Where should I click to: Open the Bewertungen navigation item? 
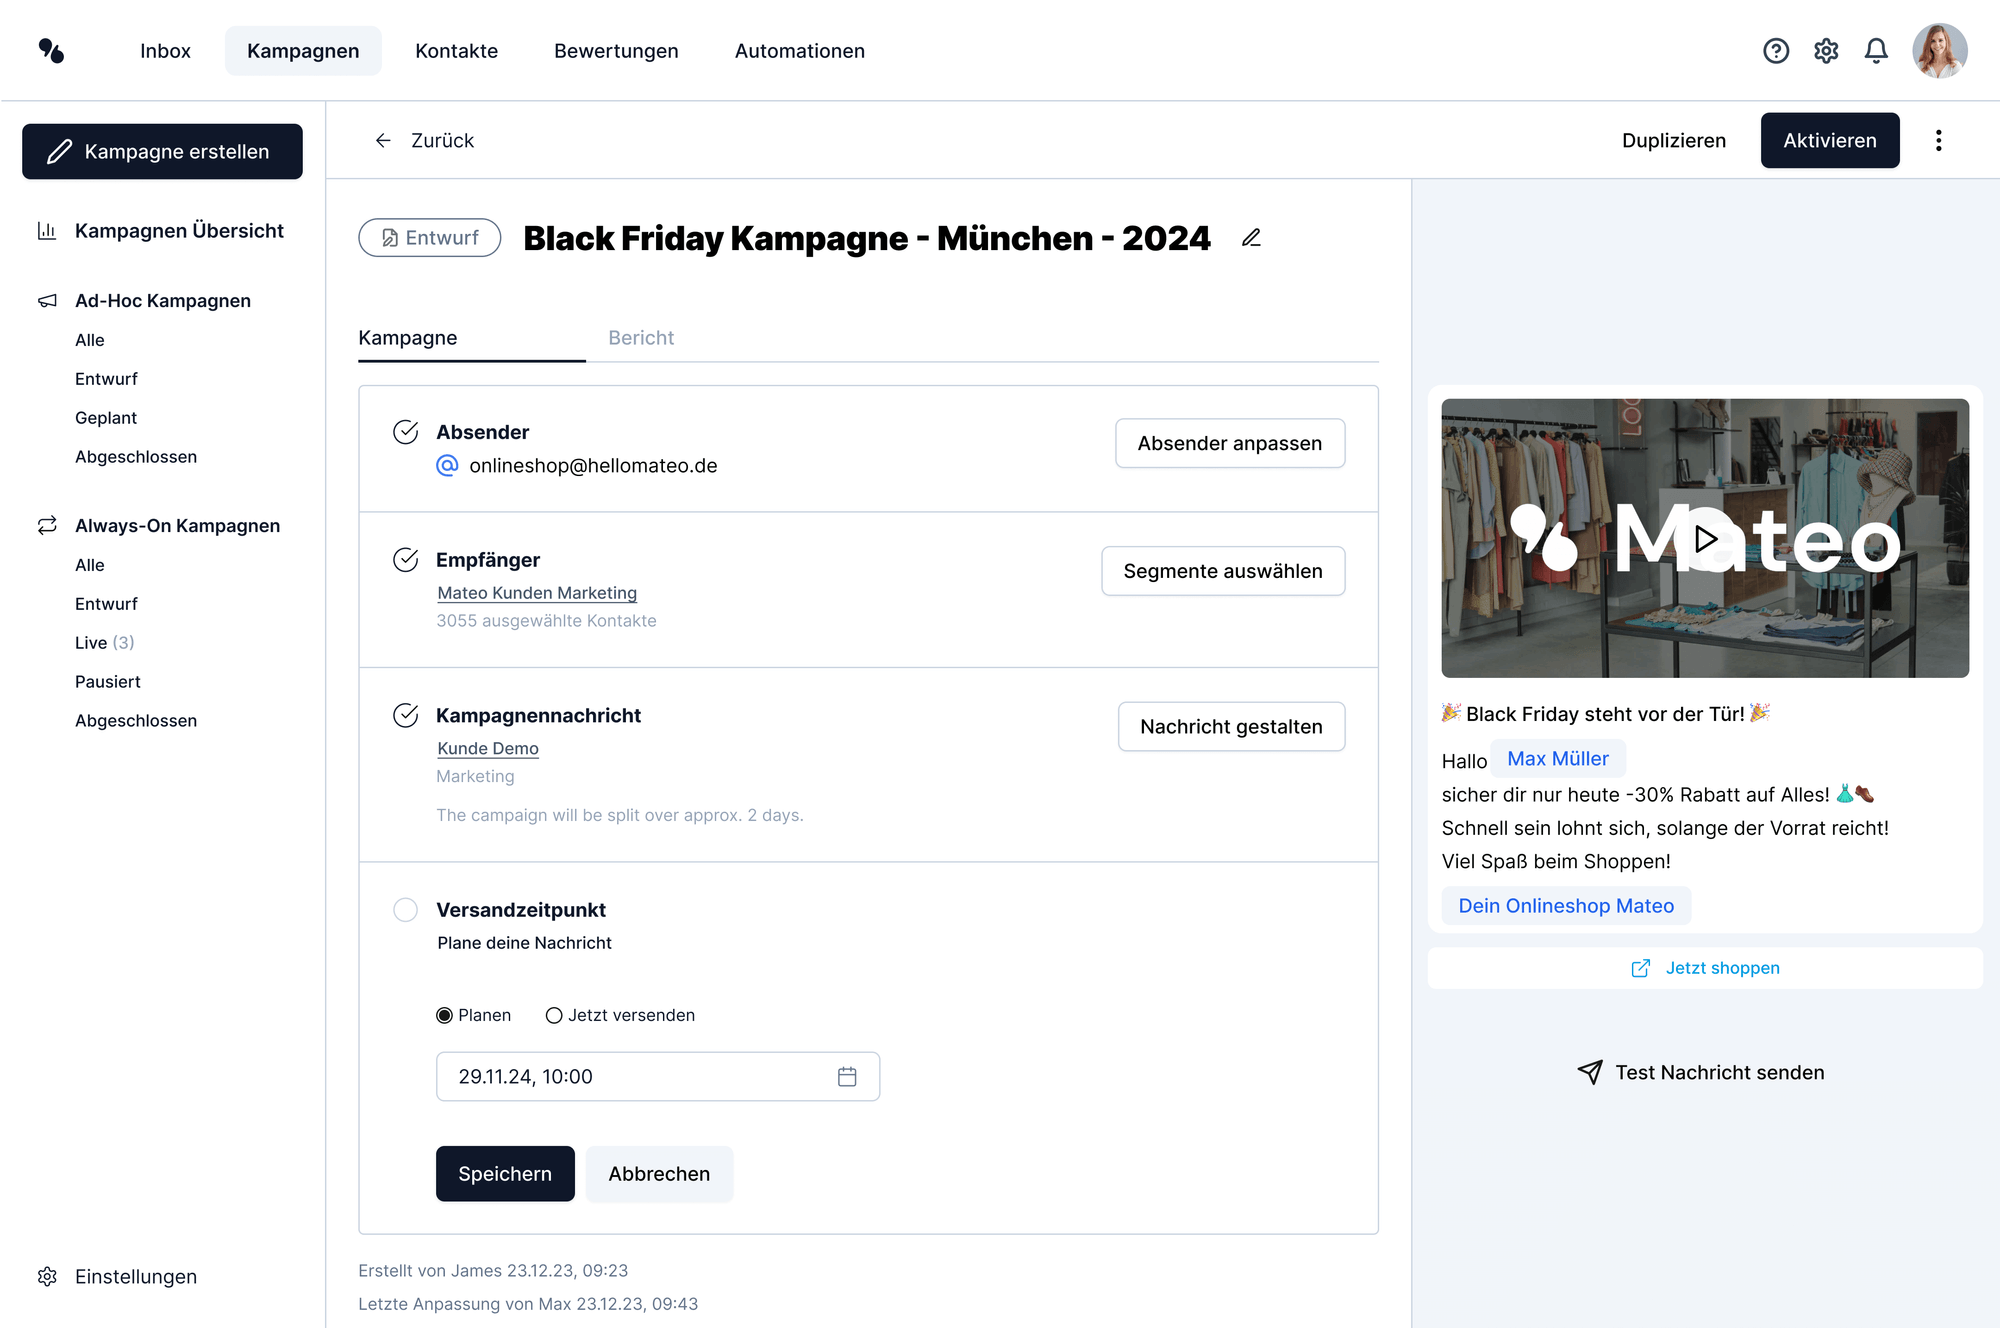(x=616, y=51)
